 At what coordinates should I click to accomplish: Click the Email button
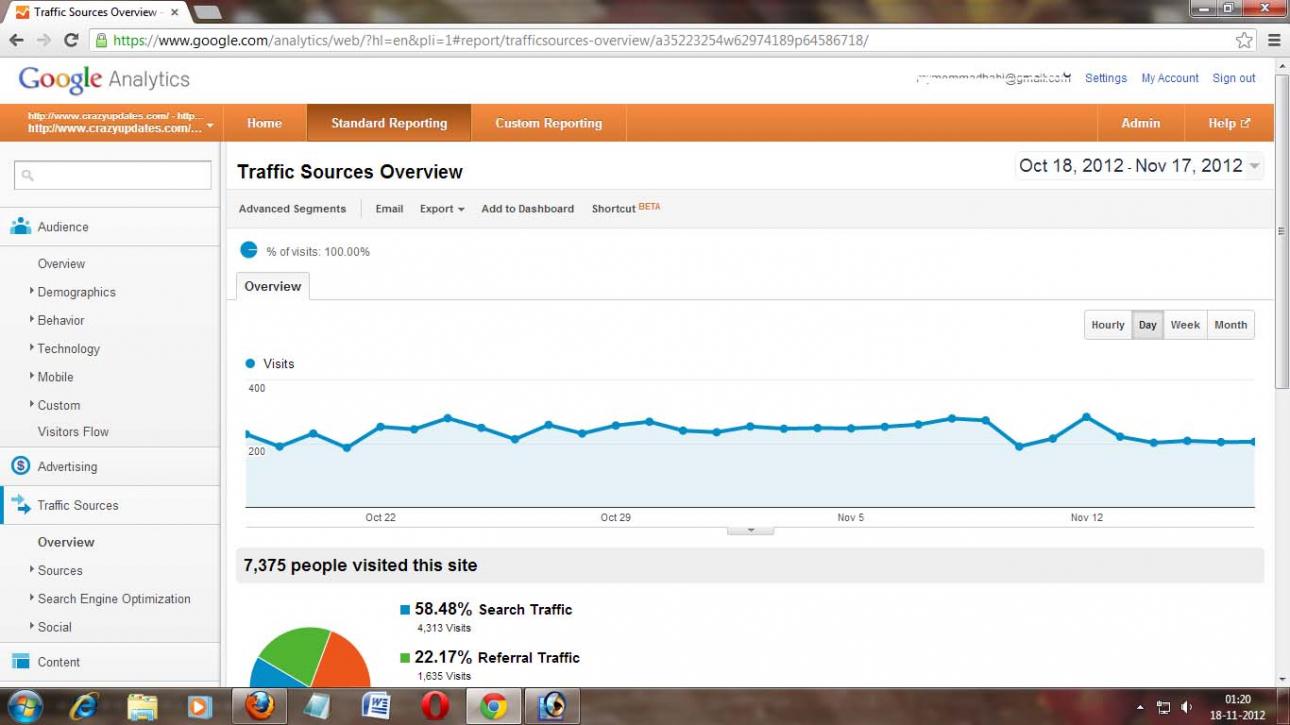pyautogui.click(x=389, y=209)
